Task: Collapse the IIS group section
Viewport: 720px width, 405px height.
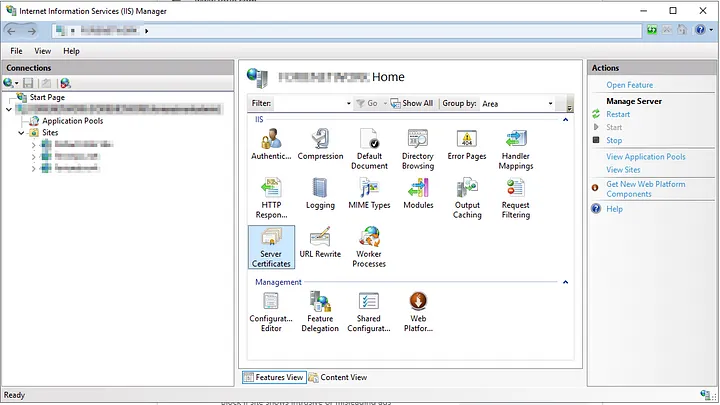Action: coord(565,119)
